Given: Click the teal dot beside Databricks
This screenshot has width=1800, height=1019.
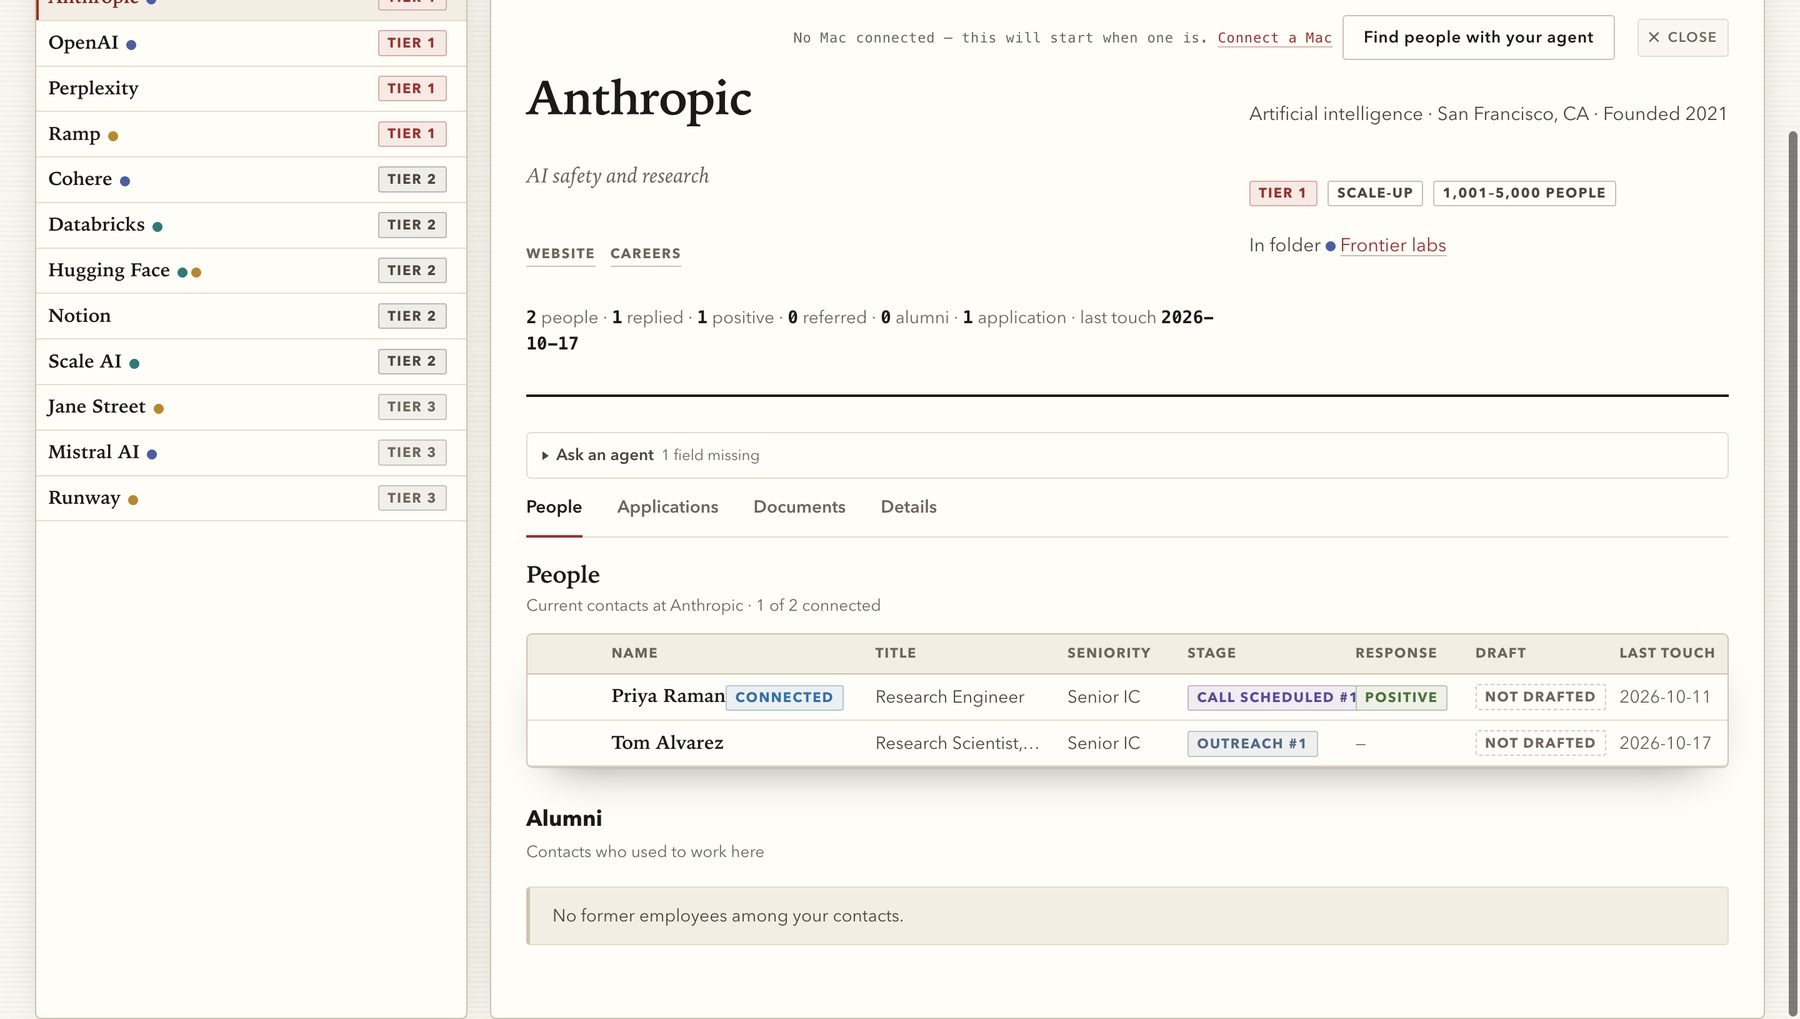Looking at the screenshot, I should coord(157,227).
